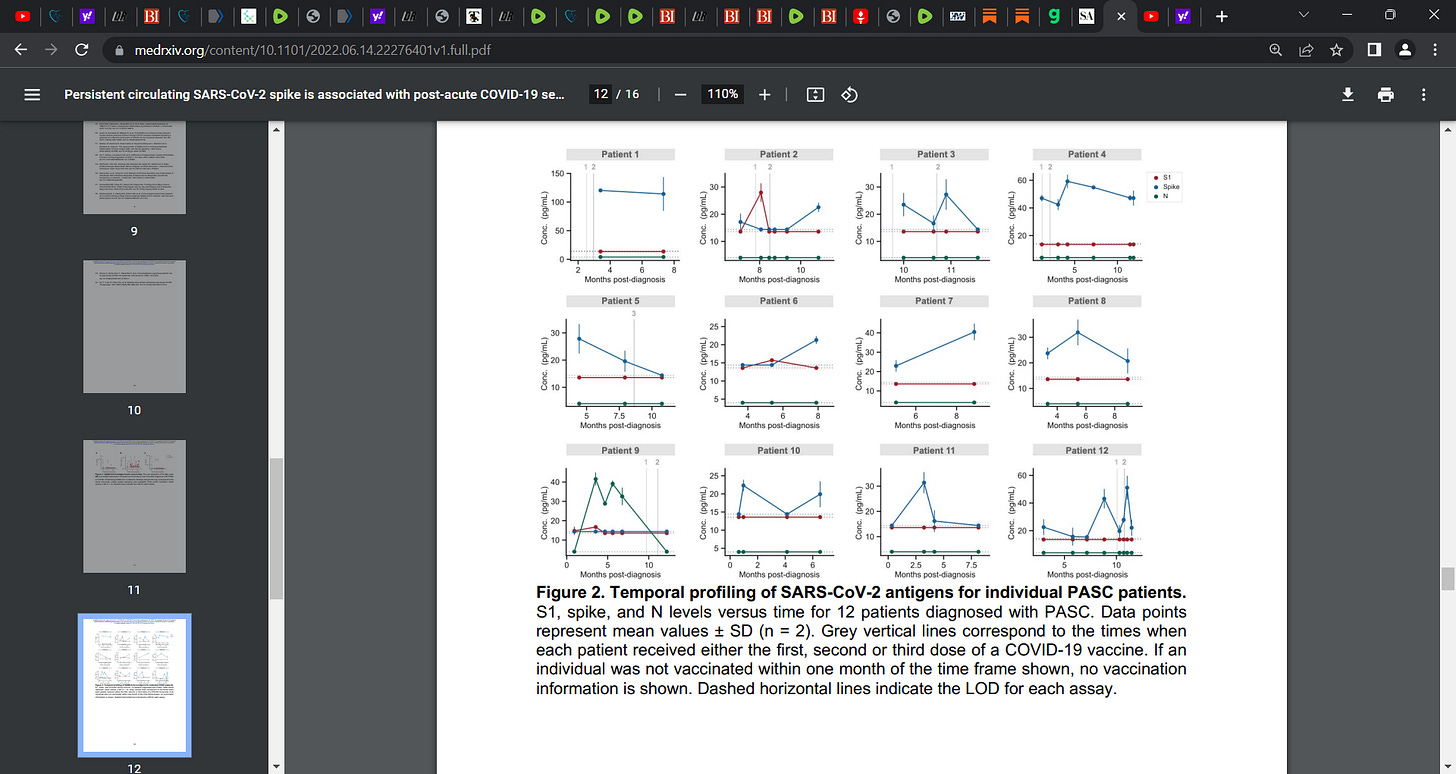Click the 'Patient 7' chart header
1456x774 pixels.
pyautogui.click(x=935, y=300)
